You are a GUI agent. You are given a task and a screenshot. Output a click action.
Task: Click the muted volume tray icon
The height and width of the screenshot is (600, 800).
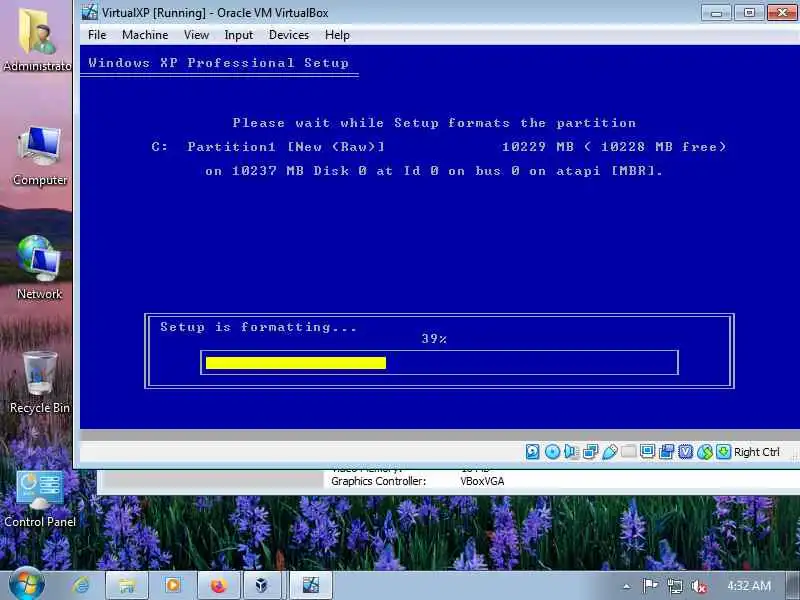[x=698, y=586]
